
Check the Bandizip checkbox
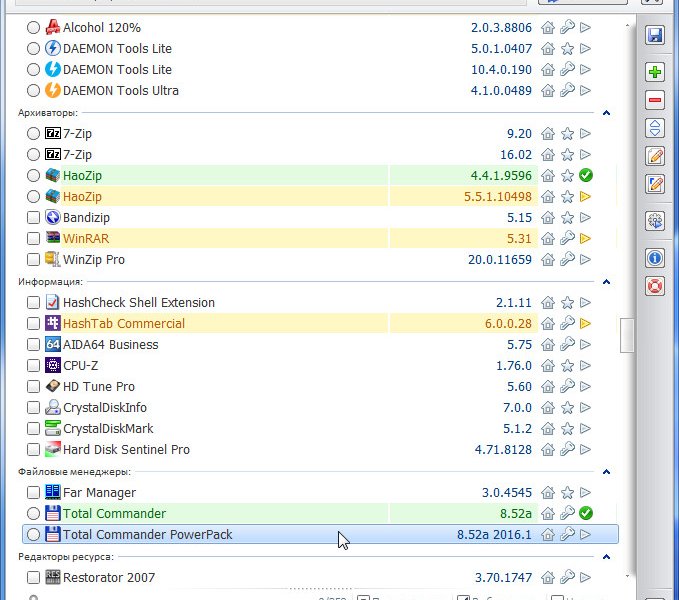pyautogui.click(x=33, y=217)
